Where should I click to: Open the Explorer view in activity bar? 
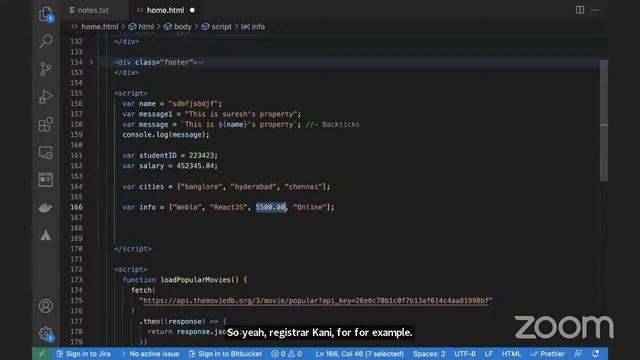(46, 14)
